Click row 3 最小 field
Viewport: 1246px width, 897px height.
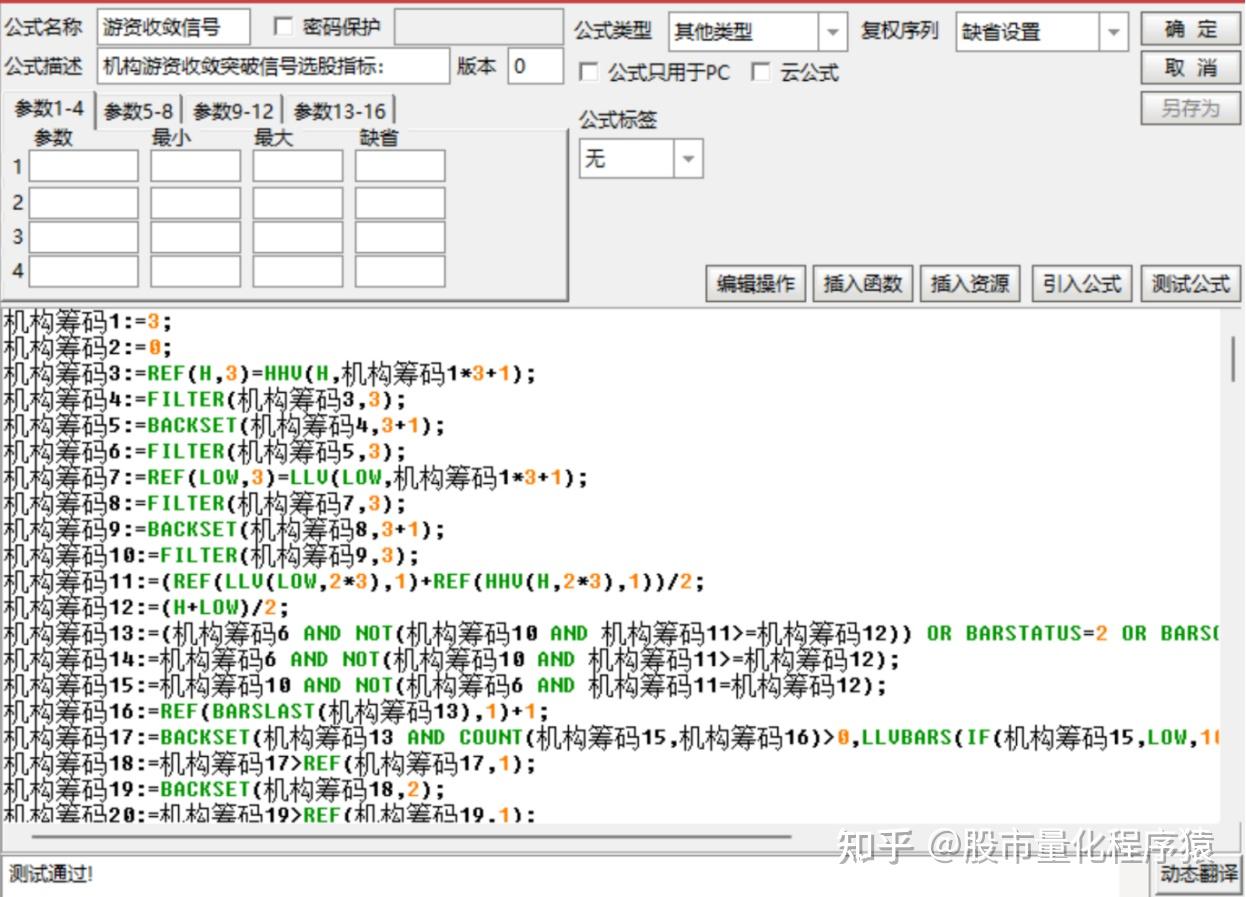coord(196,237)
